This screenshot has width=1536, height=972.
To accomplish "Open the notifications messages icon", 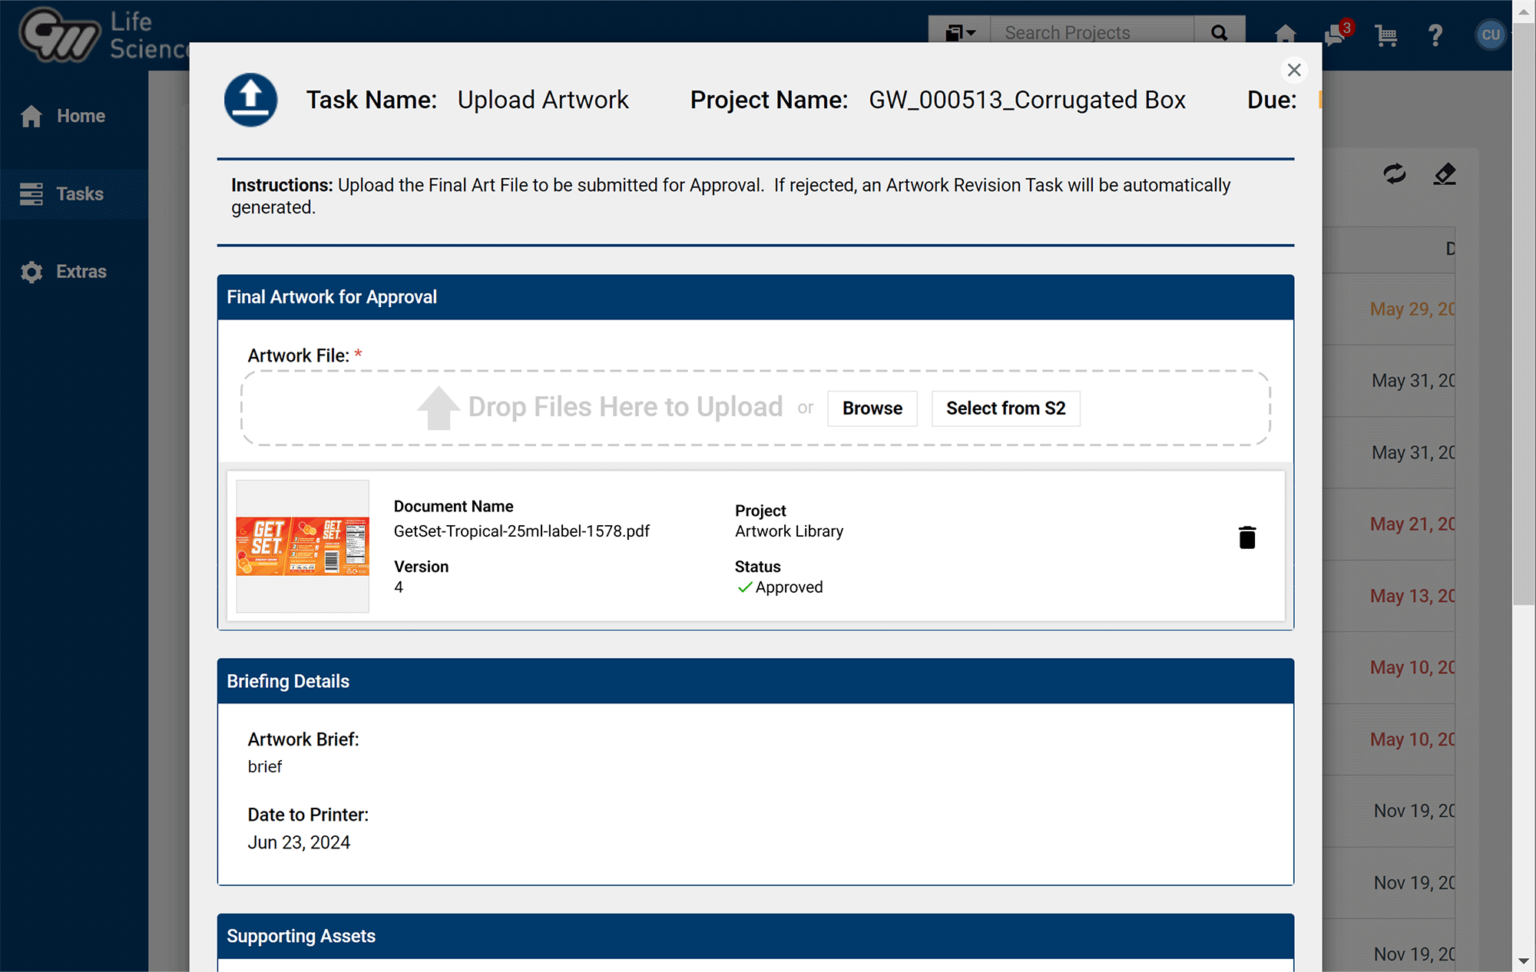I will click(1335, 34).
